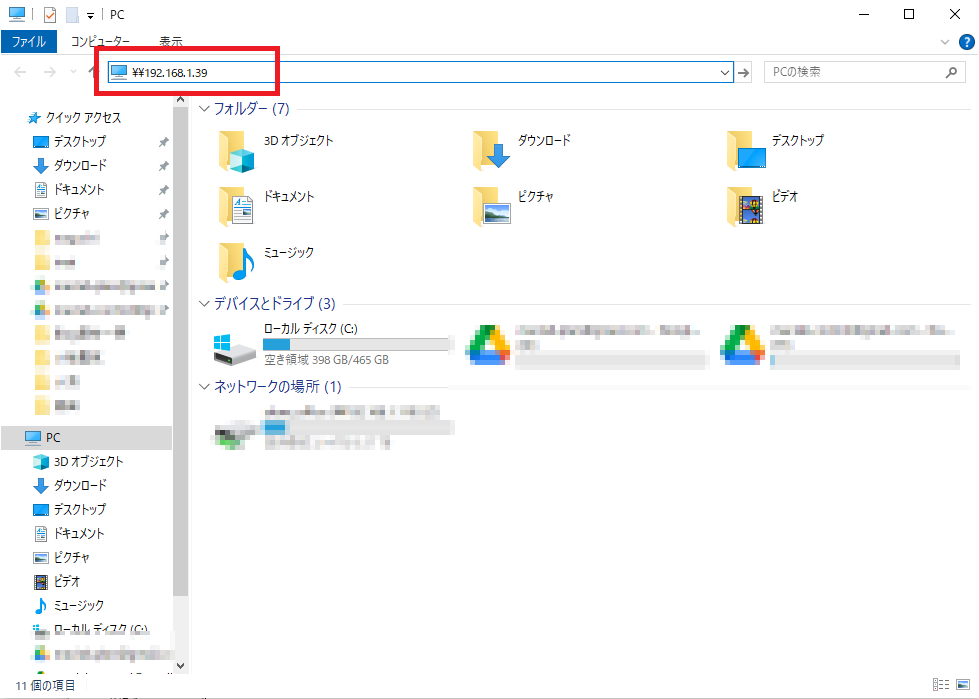
Task: Select ビデオ under PC in the tree
Action: coord(57,581)
